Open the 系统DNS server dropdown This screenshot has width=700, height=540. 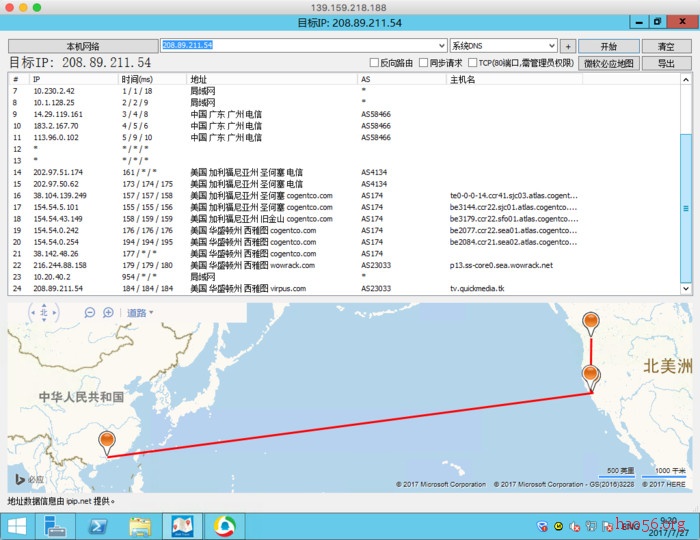(x=551, y=46)
